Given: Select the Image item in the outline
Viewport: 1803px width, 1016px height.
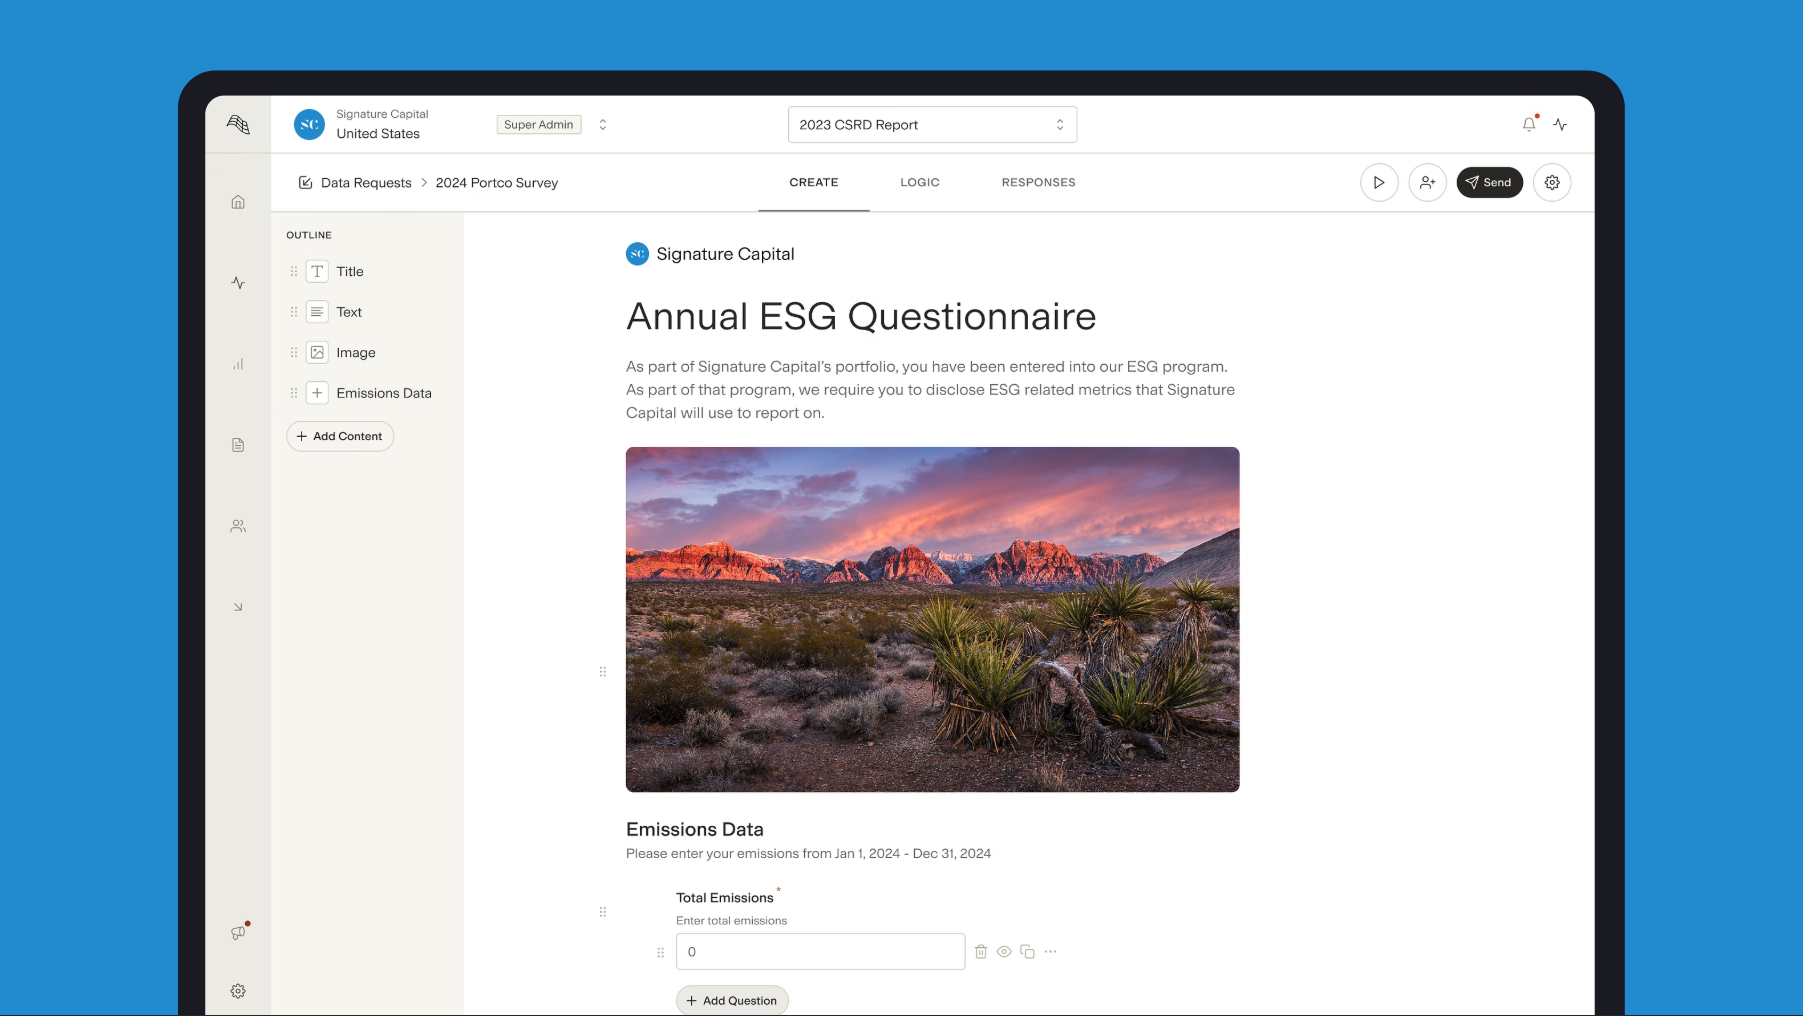Looking at the screenshot, I should coord(356,352).
